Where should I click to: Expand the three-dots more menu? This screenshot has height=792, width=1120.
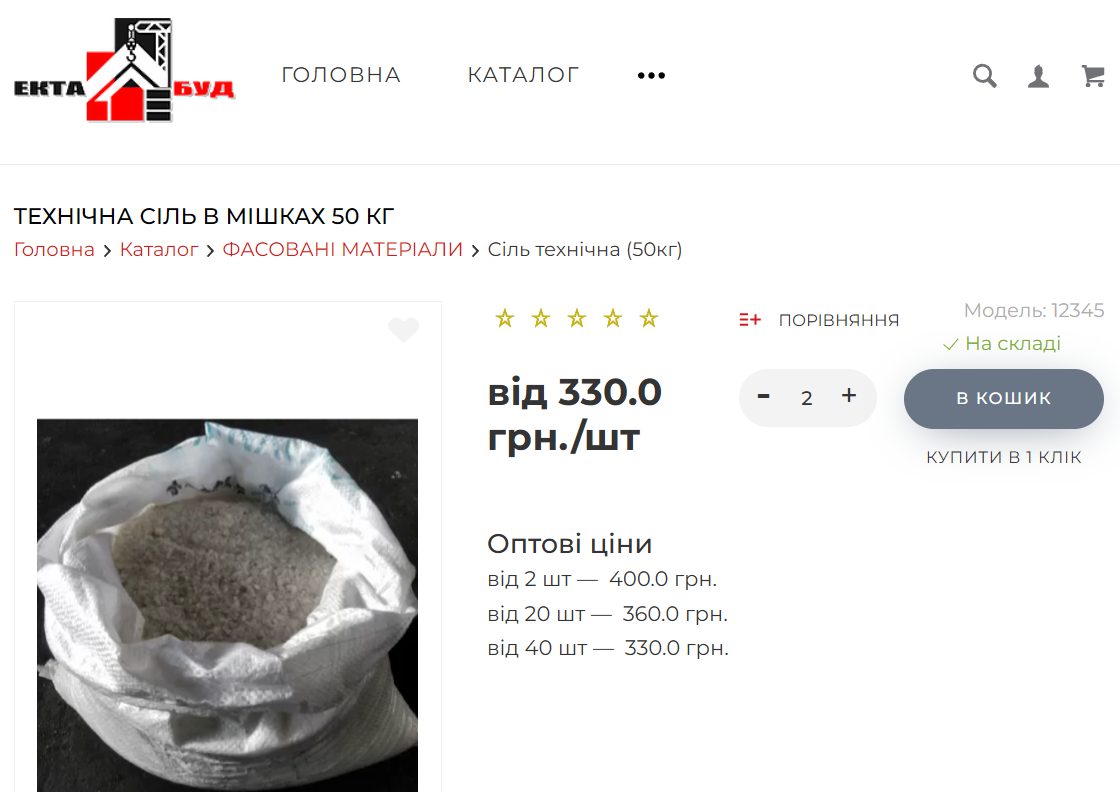pos(651,75)
